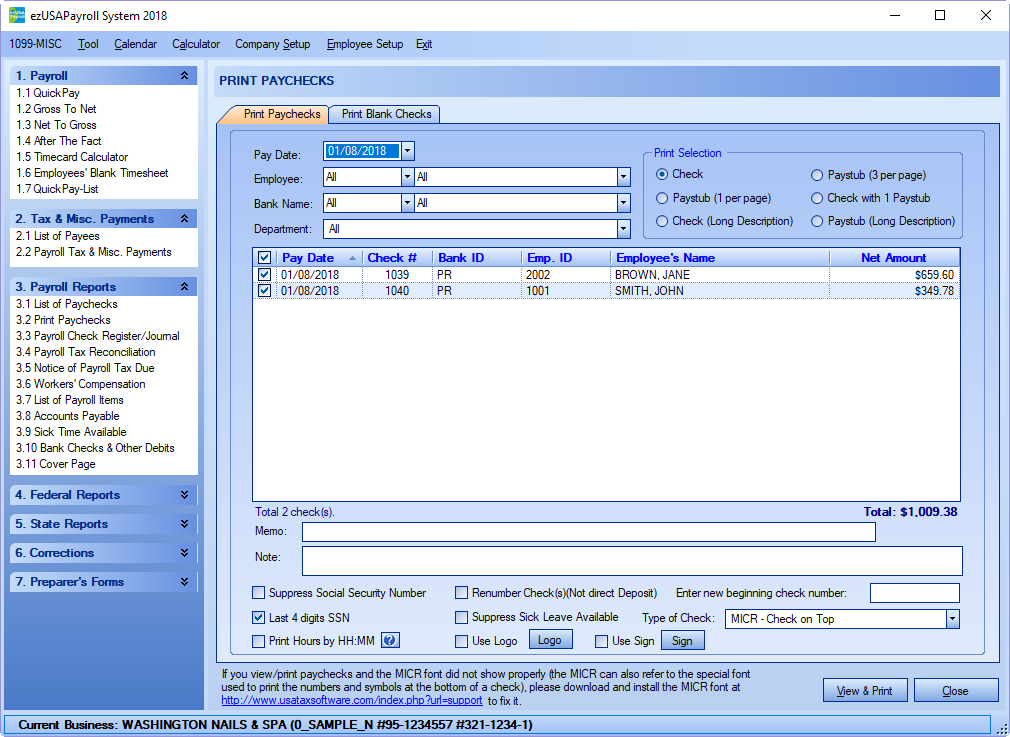
Task: Click the View & Print button
Action: [864, 691]
